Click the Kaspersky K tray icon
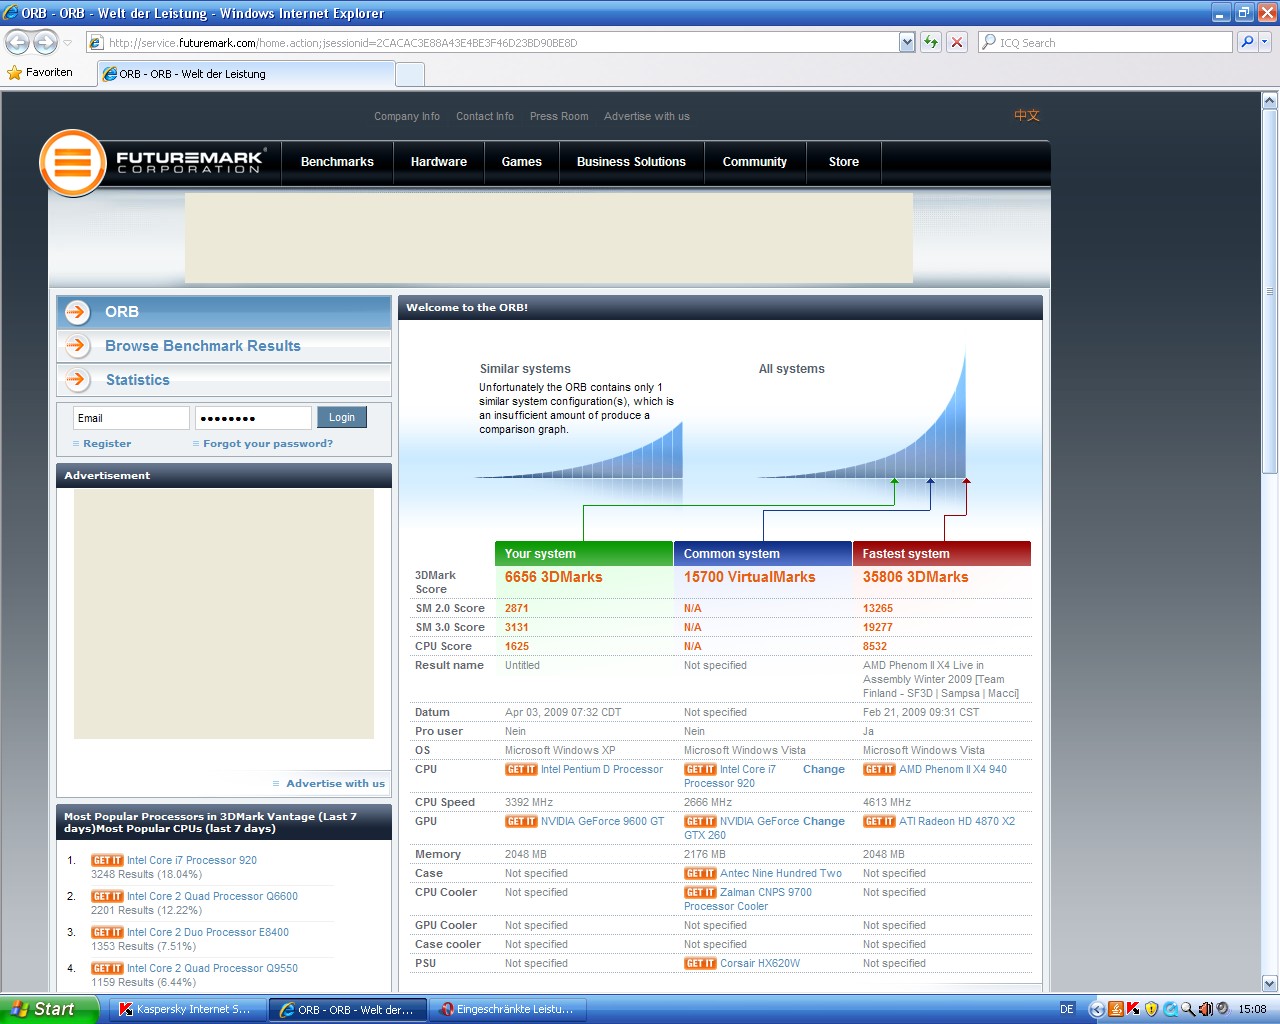 (1133, 1010)
